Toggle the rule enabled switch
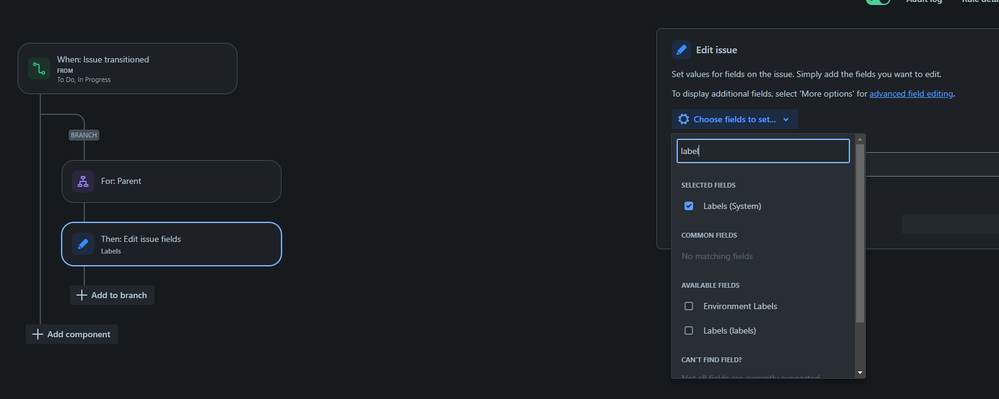This screenshot has width=999, height=399. pyautogui.click(x=878, y=2)
